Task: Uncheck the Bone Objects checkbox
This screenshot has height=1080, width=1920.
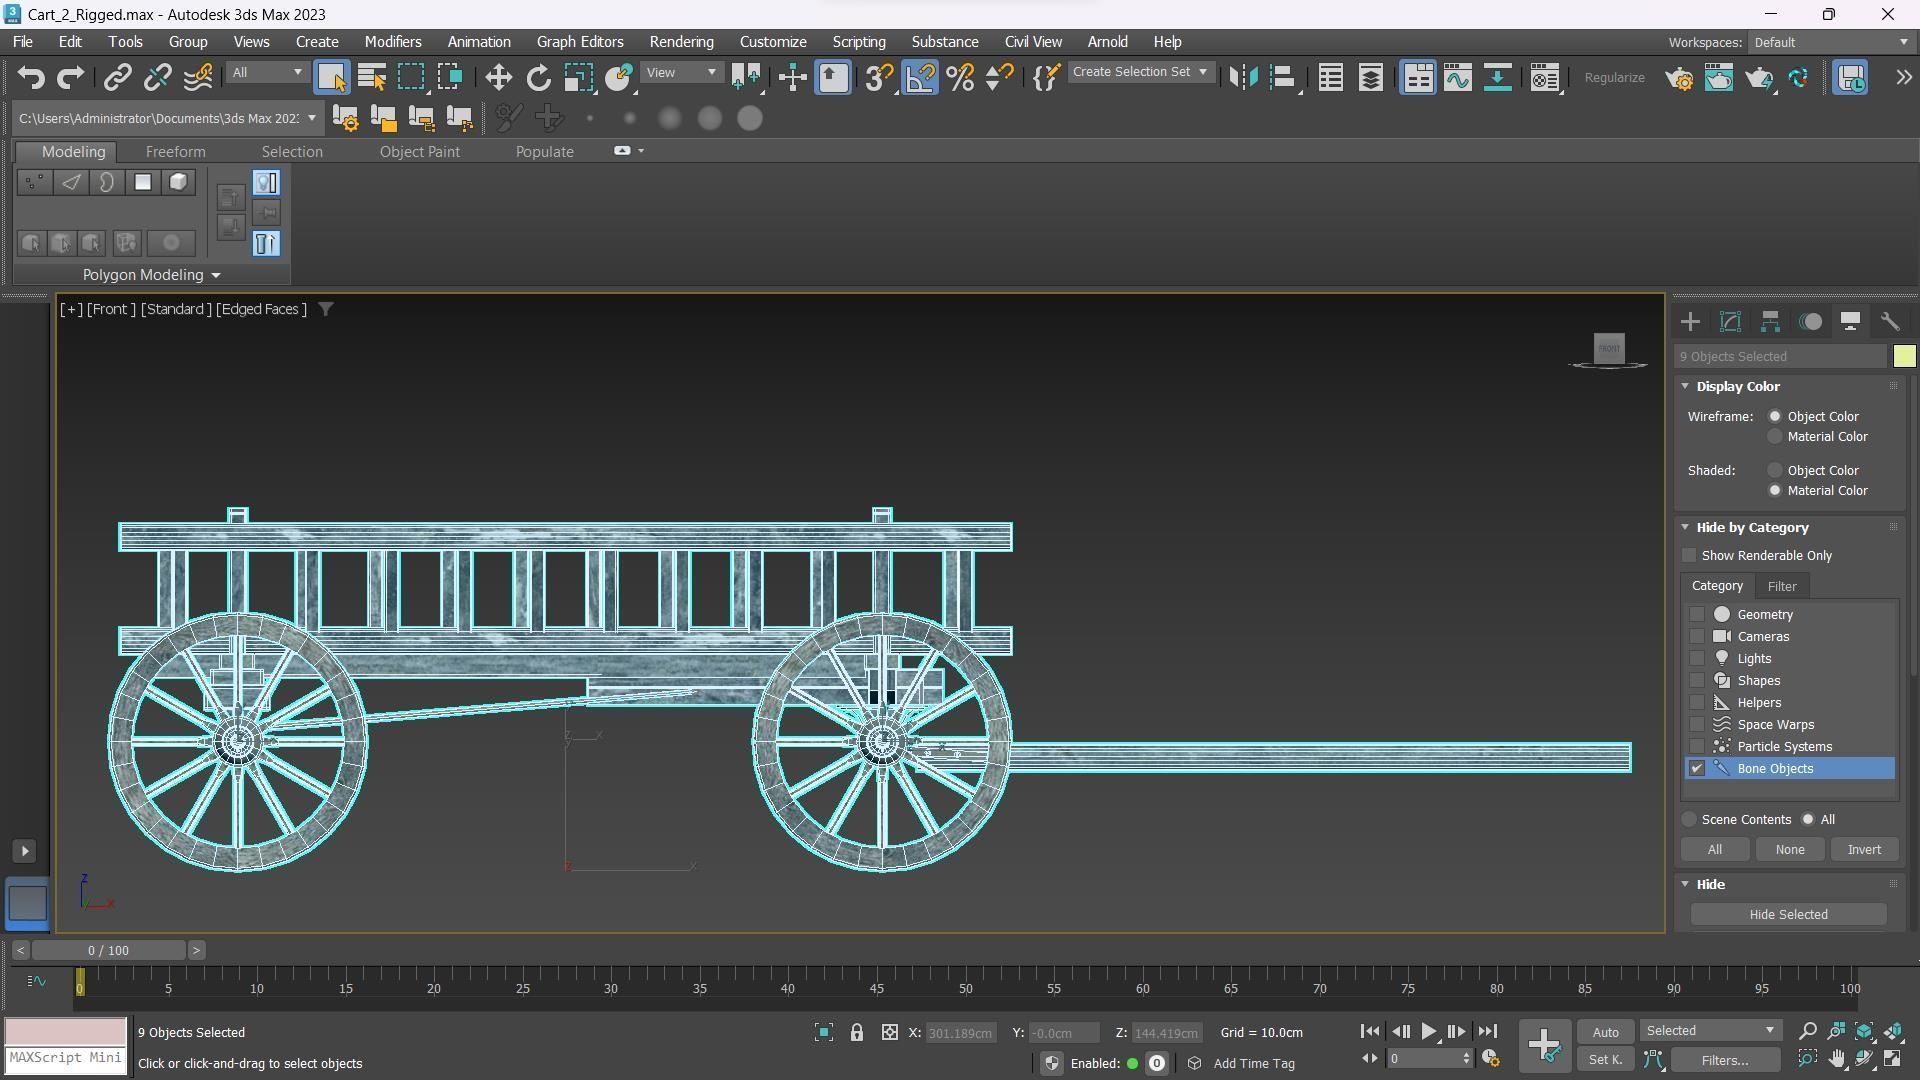Action: tap(1697, 769)
